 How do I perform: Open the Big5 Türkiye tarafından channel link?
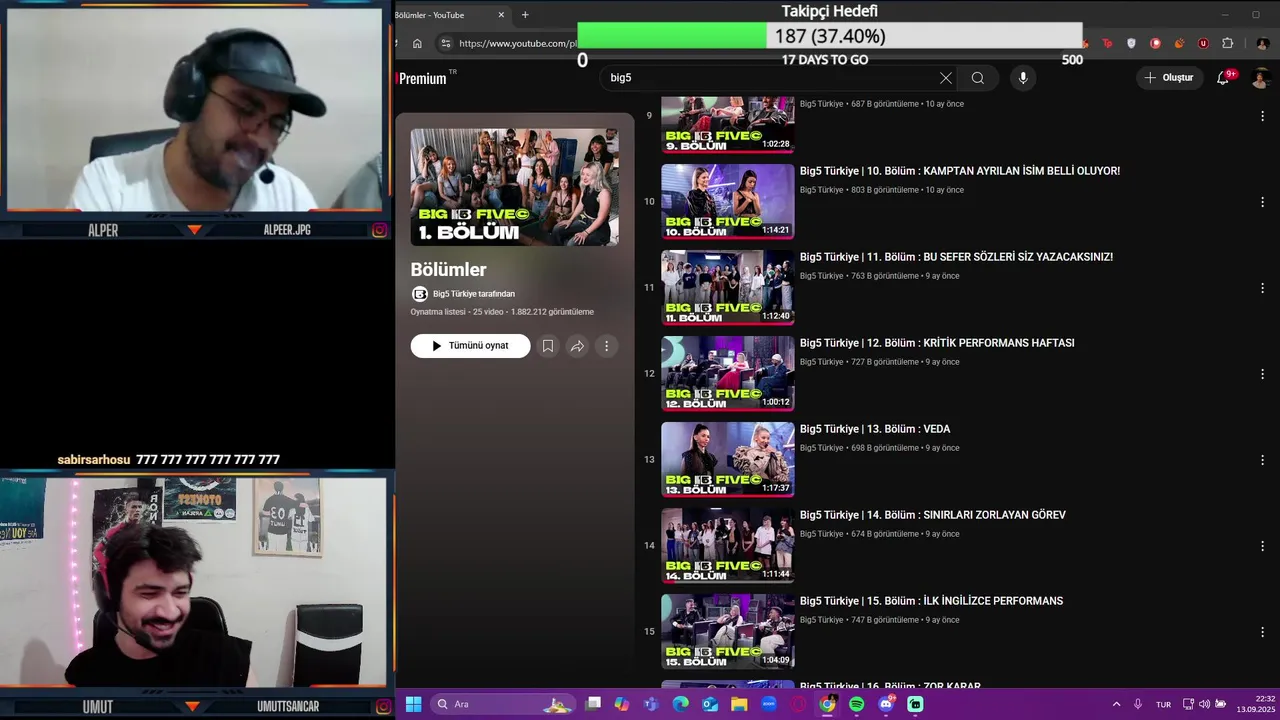point(474,294)
